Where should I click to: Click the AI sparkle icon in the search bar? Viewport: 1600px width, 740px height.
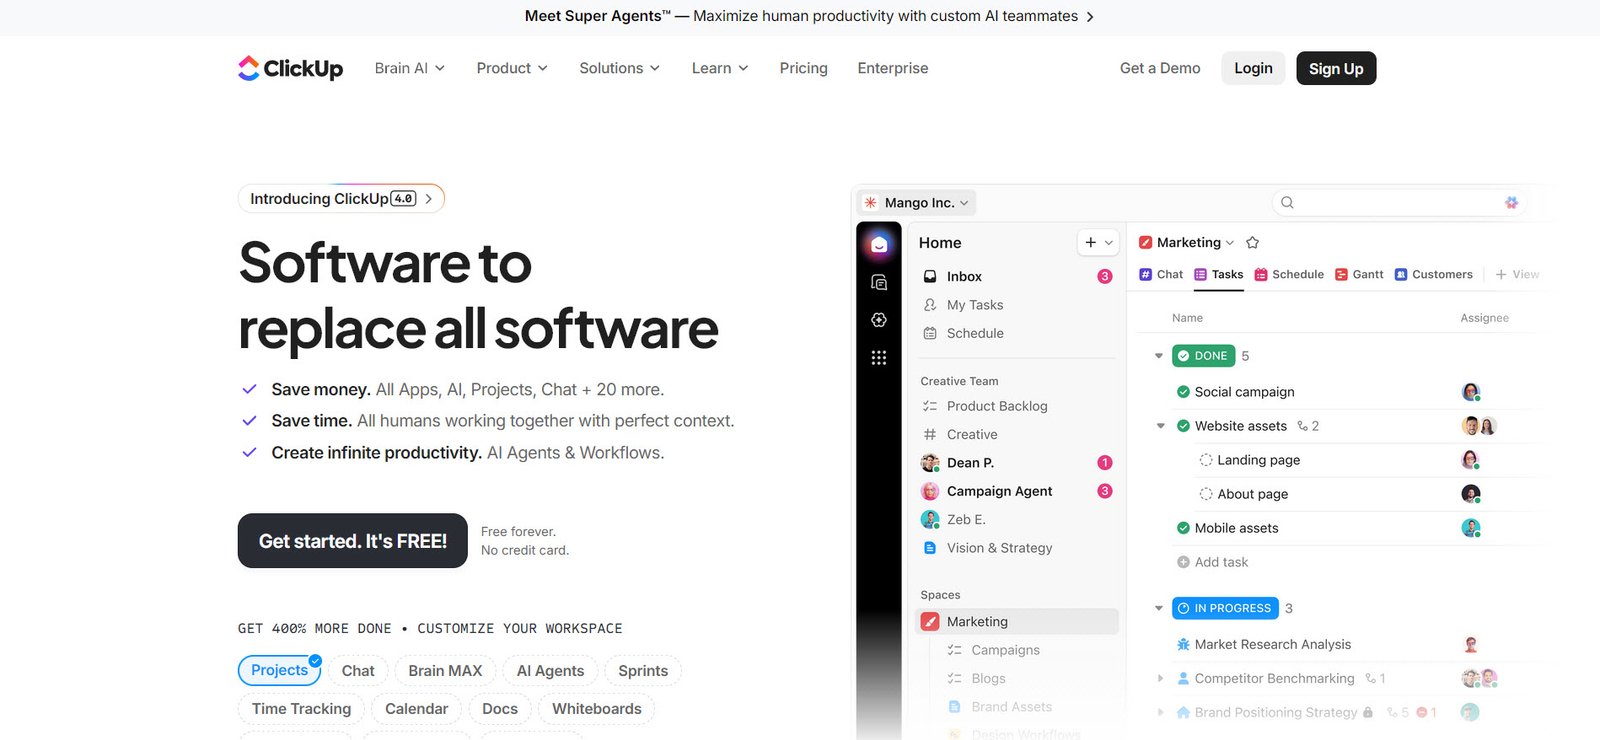[x=1511, y=202]
